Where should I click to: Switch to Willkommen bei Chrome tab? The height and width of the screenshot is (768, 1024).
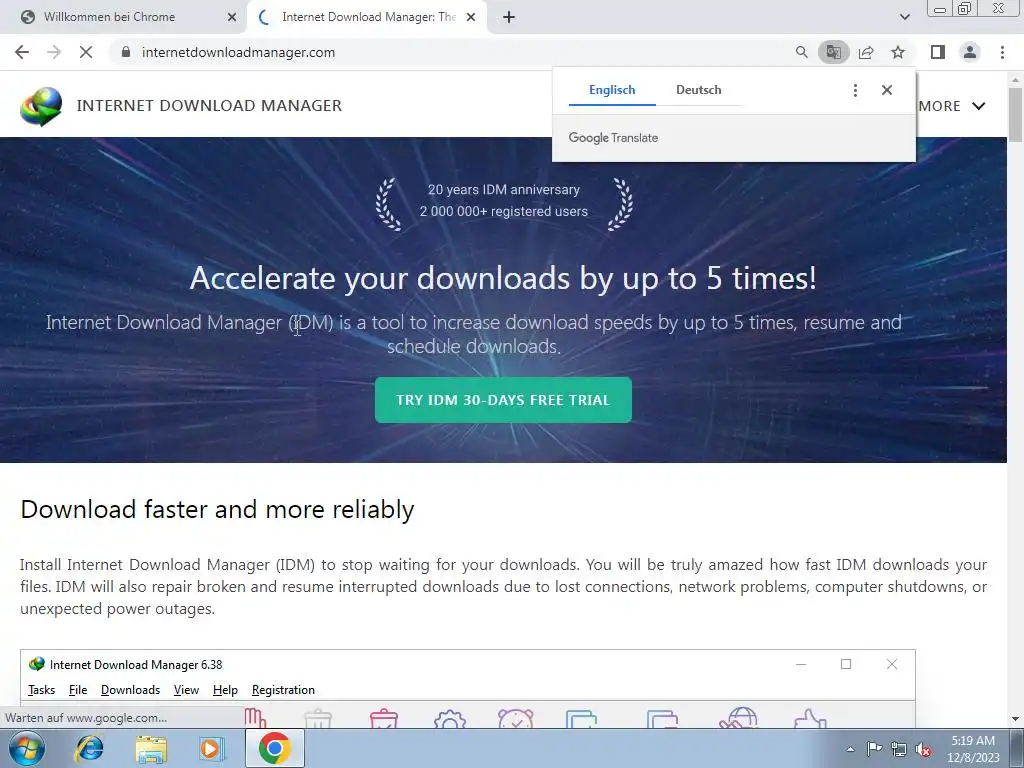point(124,17)
